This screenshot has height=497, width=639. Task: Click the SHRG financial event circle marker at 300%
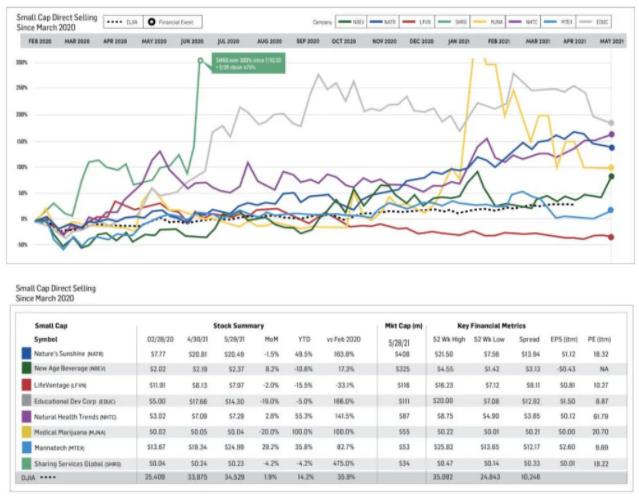coord(201,61)
